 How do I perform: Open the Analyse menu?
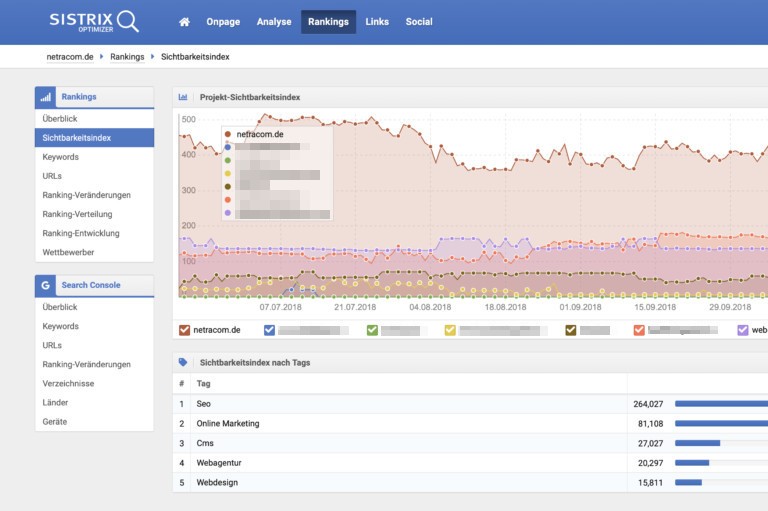point(274,22)
